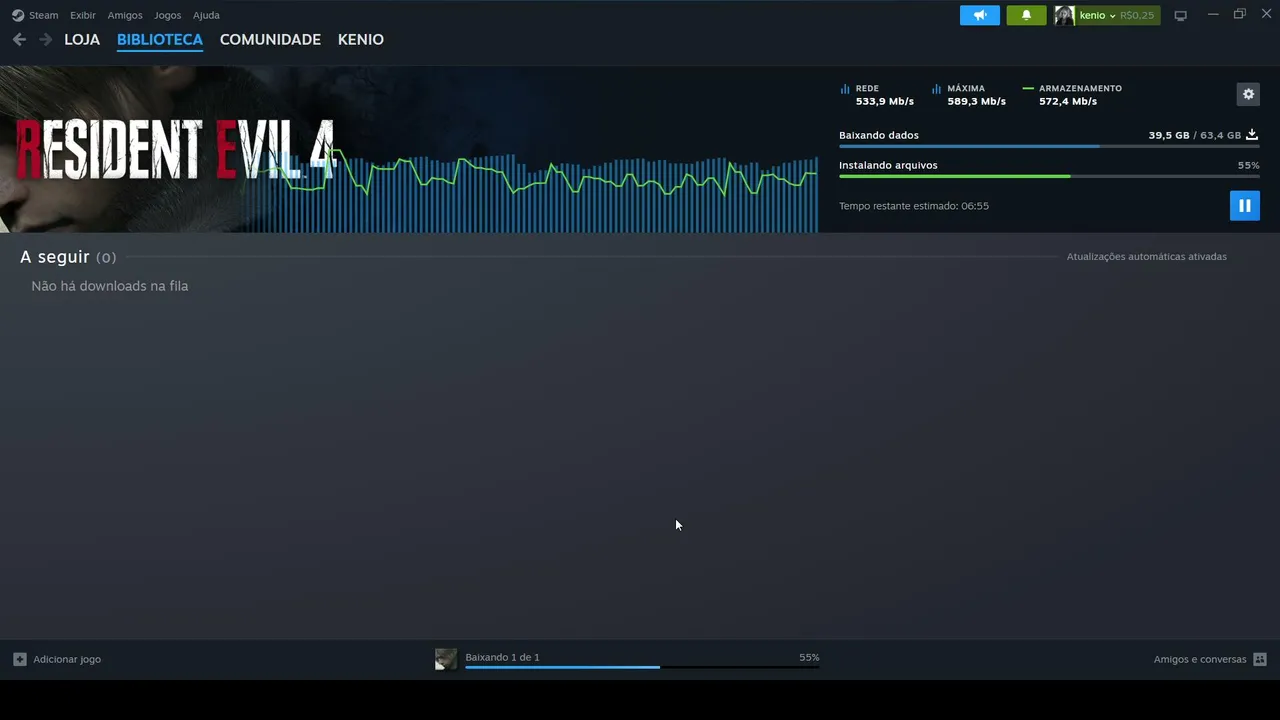The height and width of the screenshot is (720, 1280).
Task: Open the COMUNIDADE tab
Action: coord(270,39)
